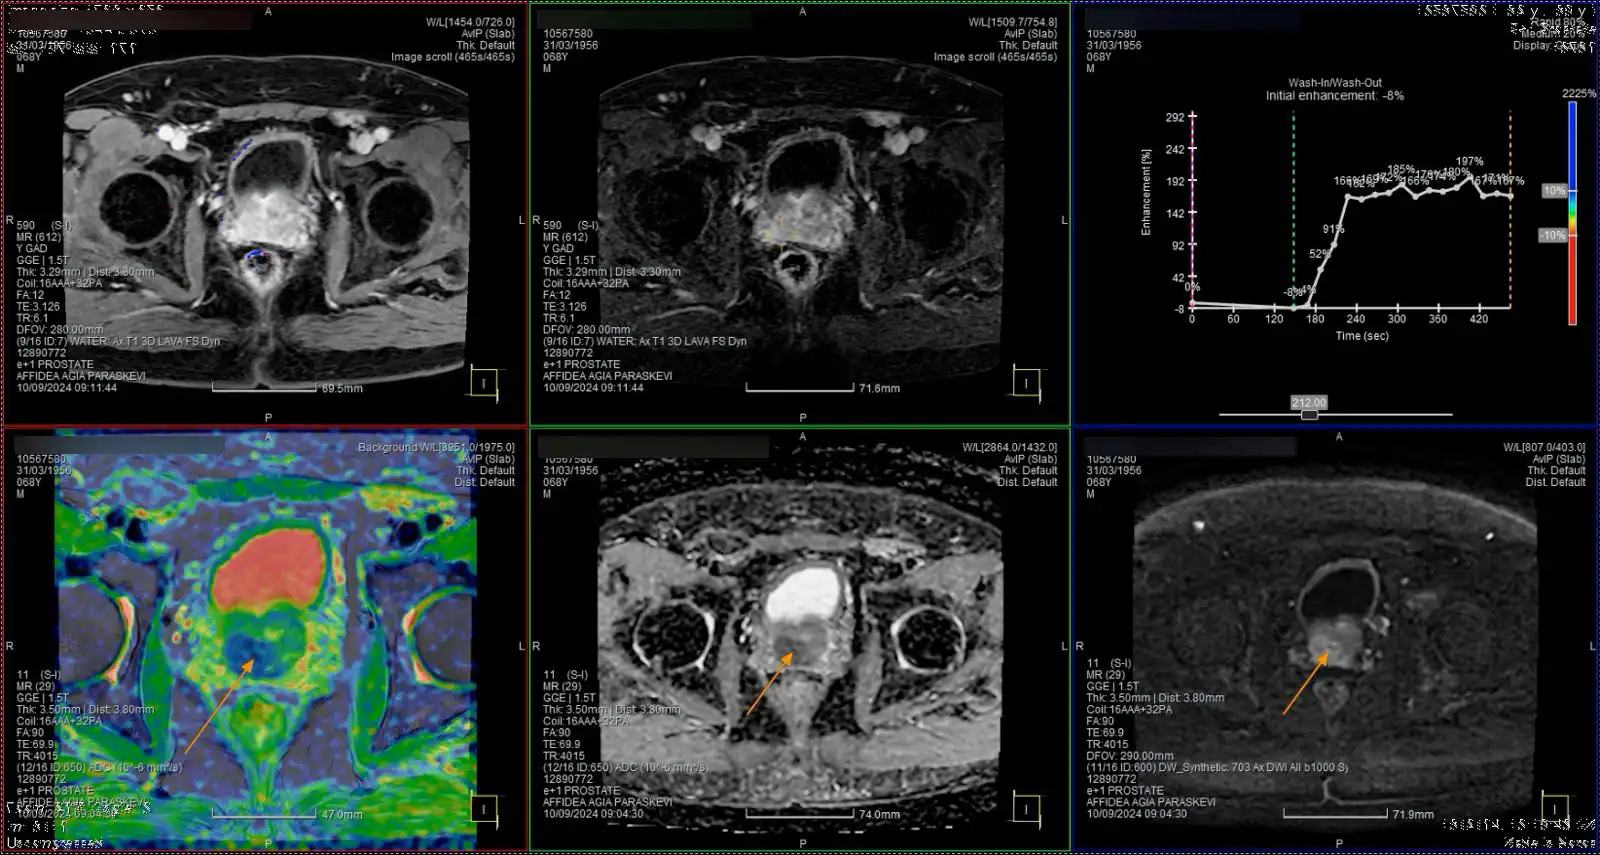Click the 197% peak data point on the curve
The width and height of the screenshot is (1600, 855).
click(x=1469, y=176)
